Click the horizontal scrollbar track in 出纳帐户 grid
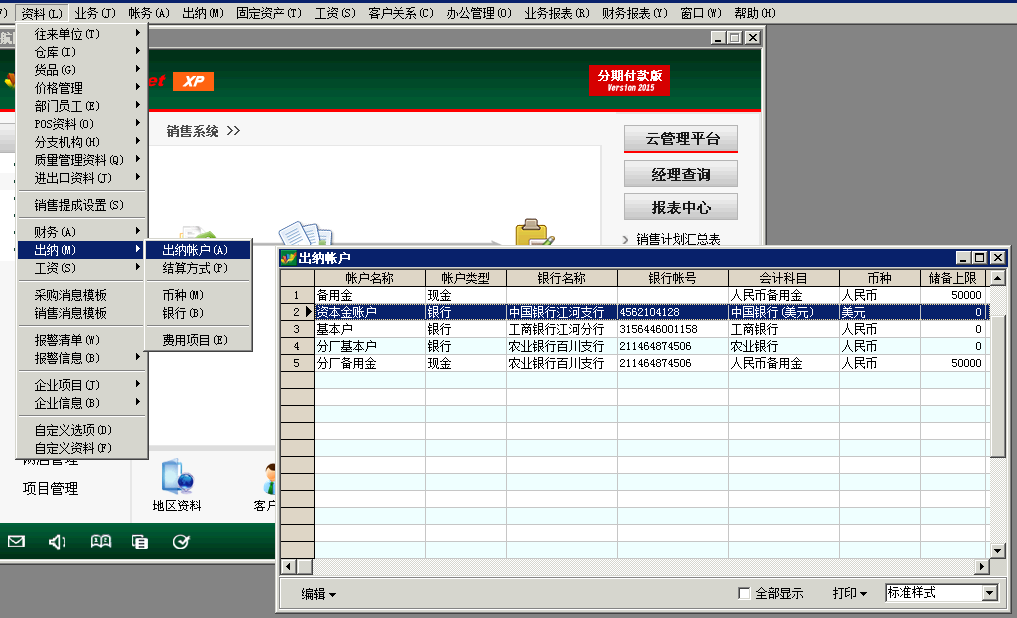Image resolution: width=1017 pixels, height=618 pixels. coord(643,567)
